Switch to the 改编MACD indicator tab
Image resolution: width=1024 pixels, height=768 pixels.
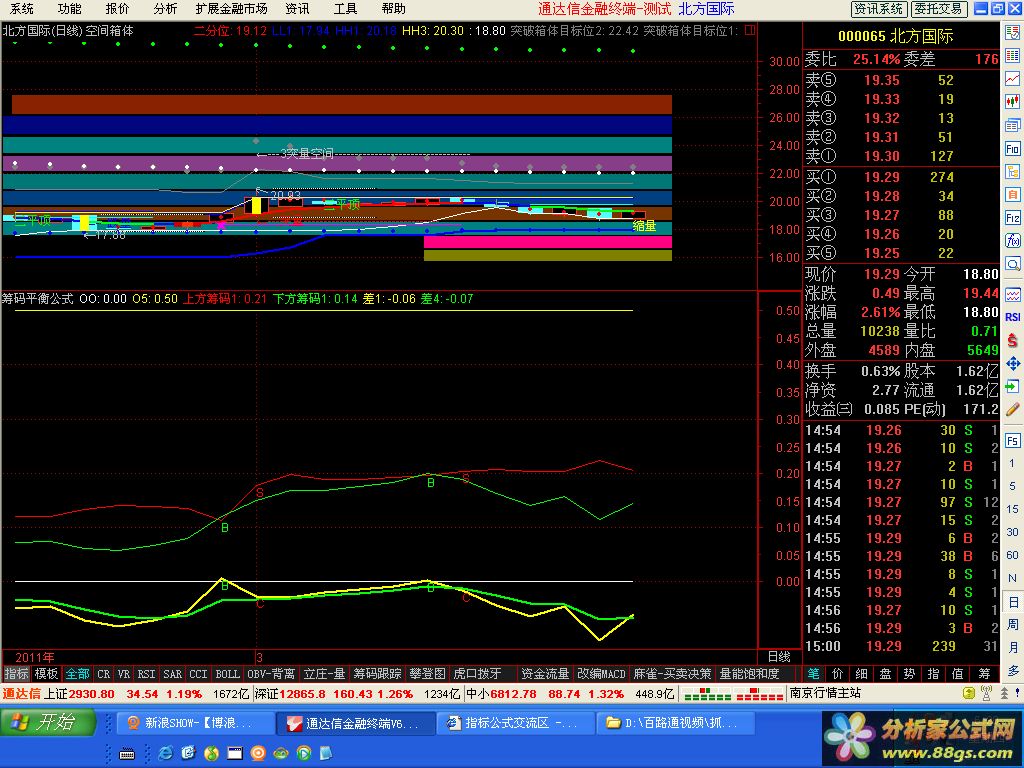[601, 673]
